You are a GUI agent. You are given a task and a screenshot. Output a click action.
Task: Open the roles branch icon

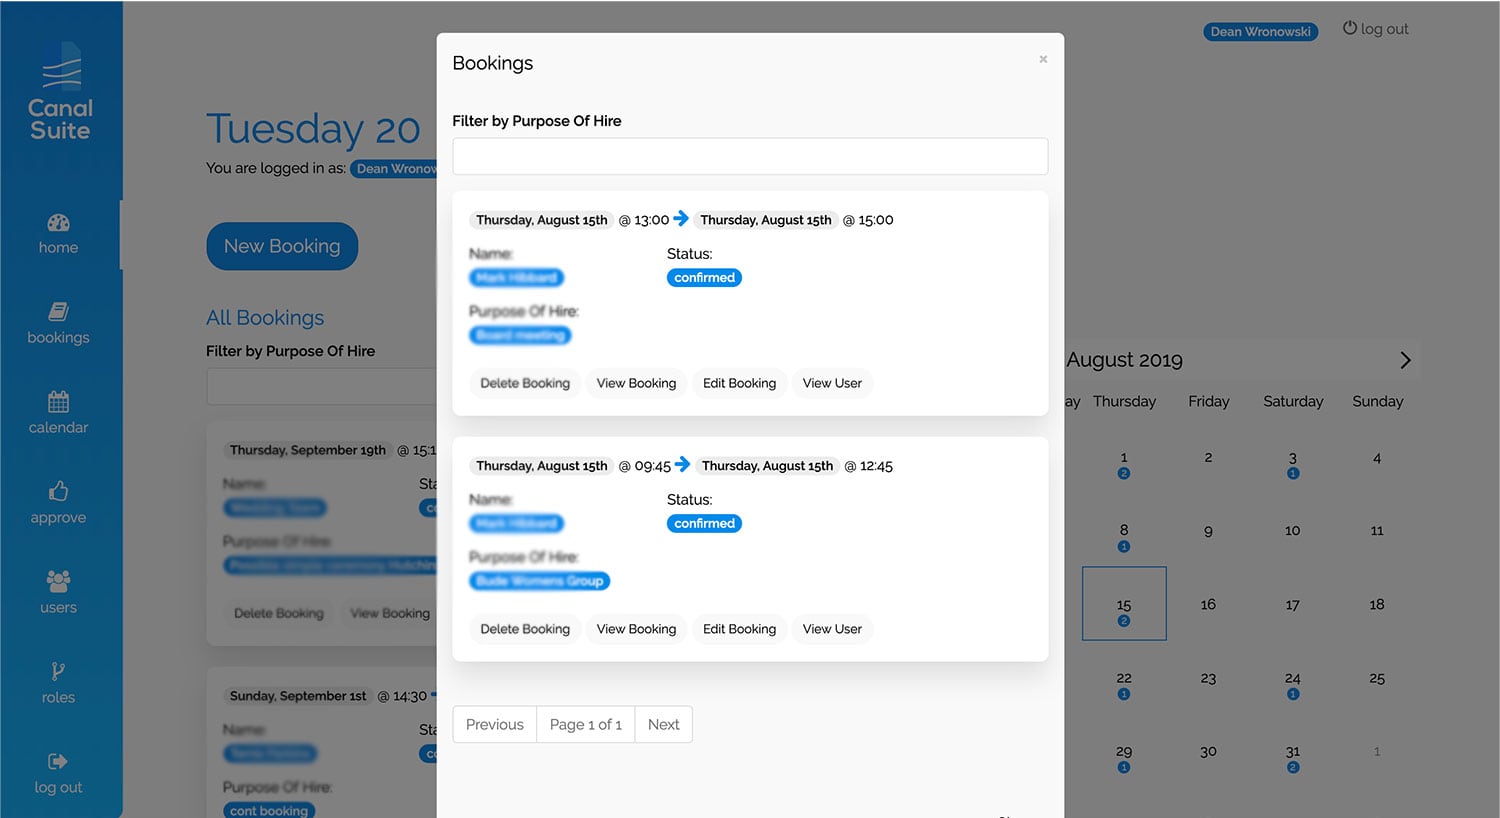[x=58, y=671]
